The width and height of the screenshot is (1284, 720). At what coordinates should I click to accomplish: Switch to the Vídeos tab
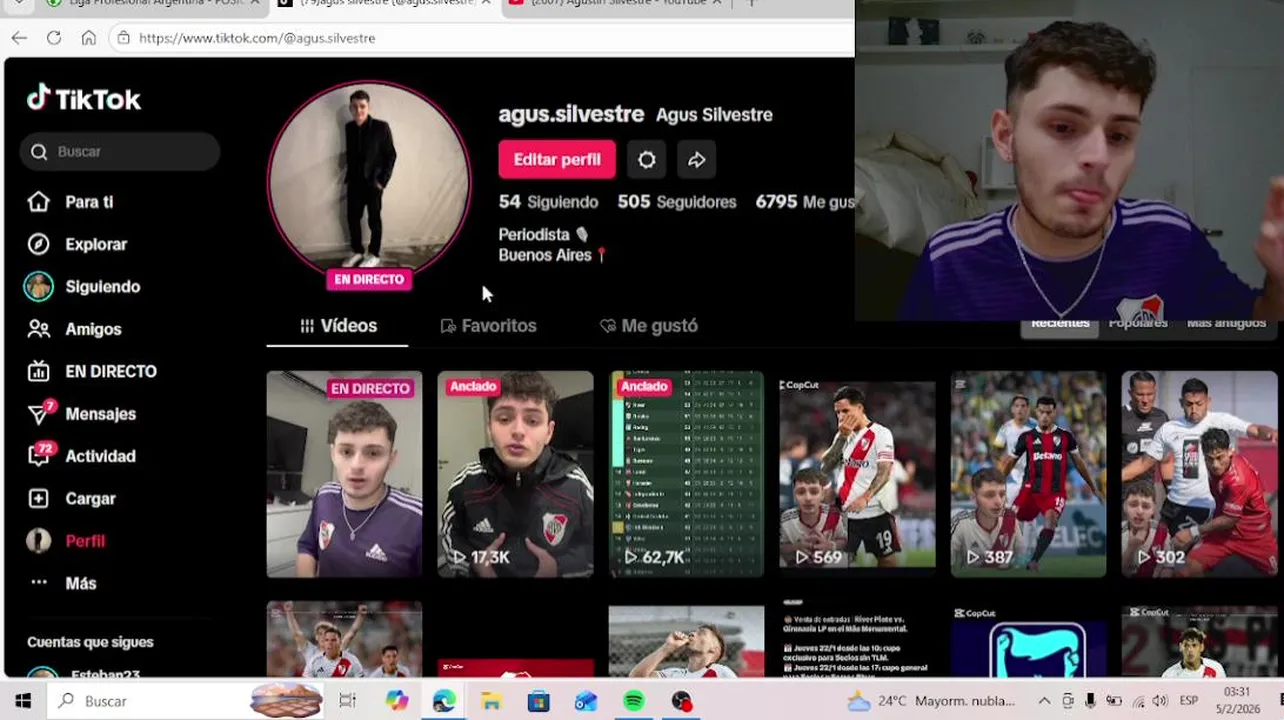[338, 326]
